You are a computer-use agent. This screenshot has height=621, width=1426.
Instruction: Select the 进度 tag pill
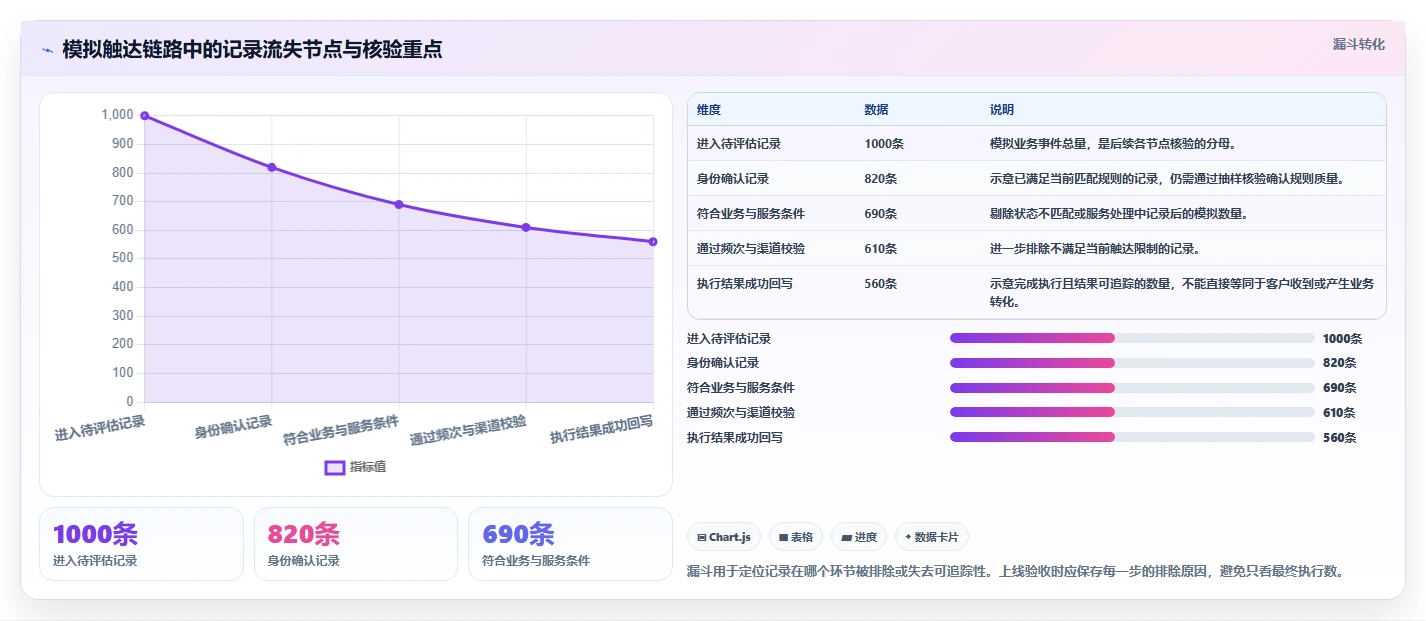(859, 537)
